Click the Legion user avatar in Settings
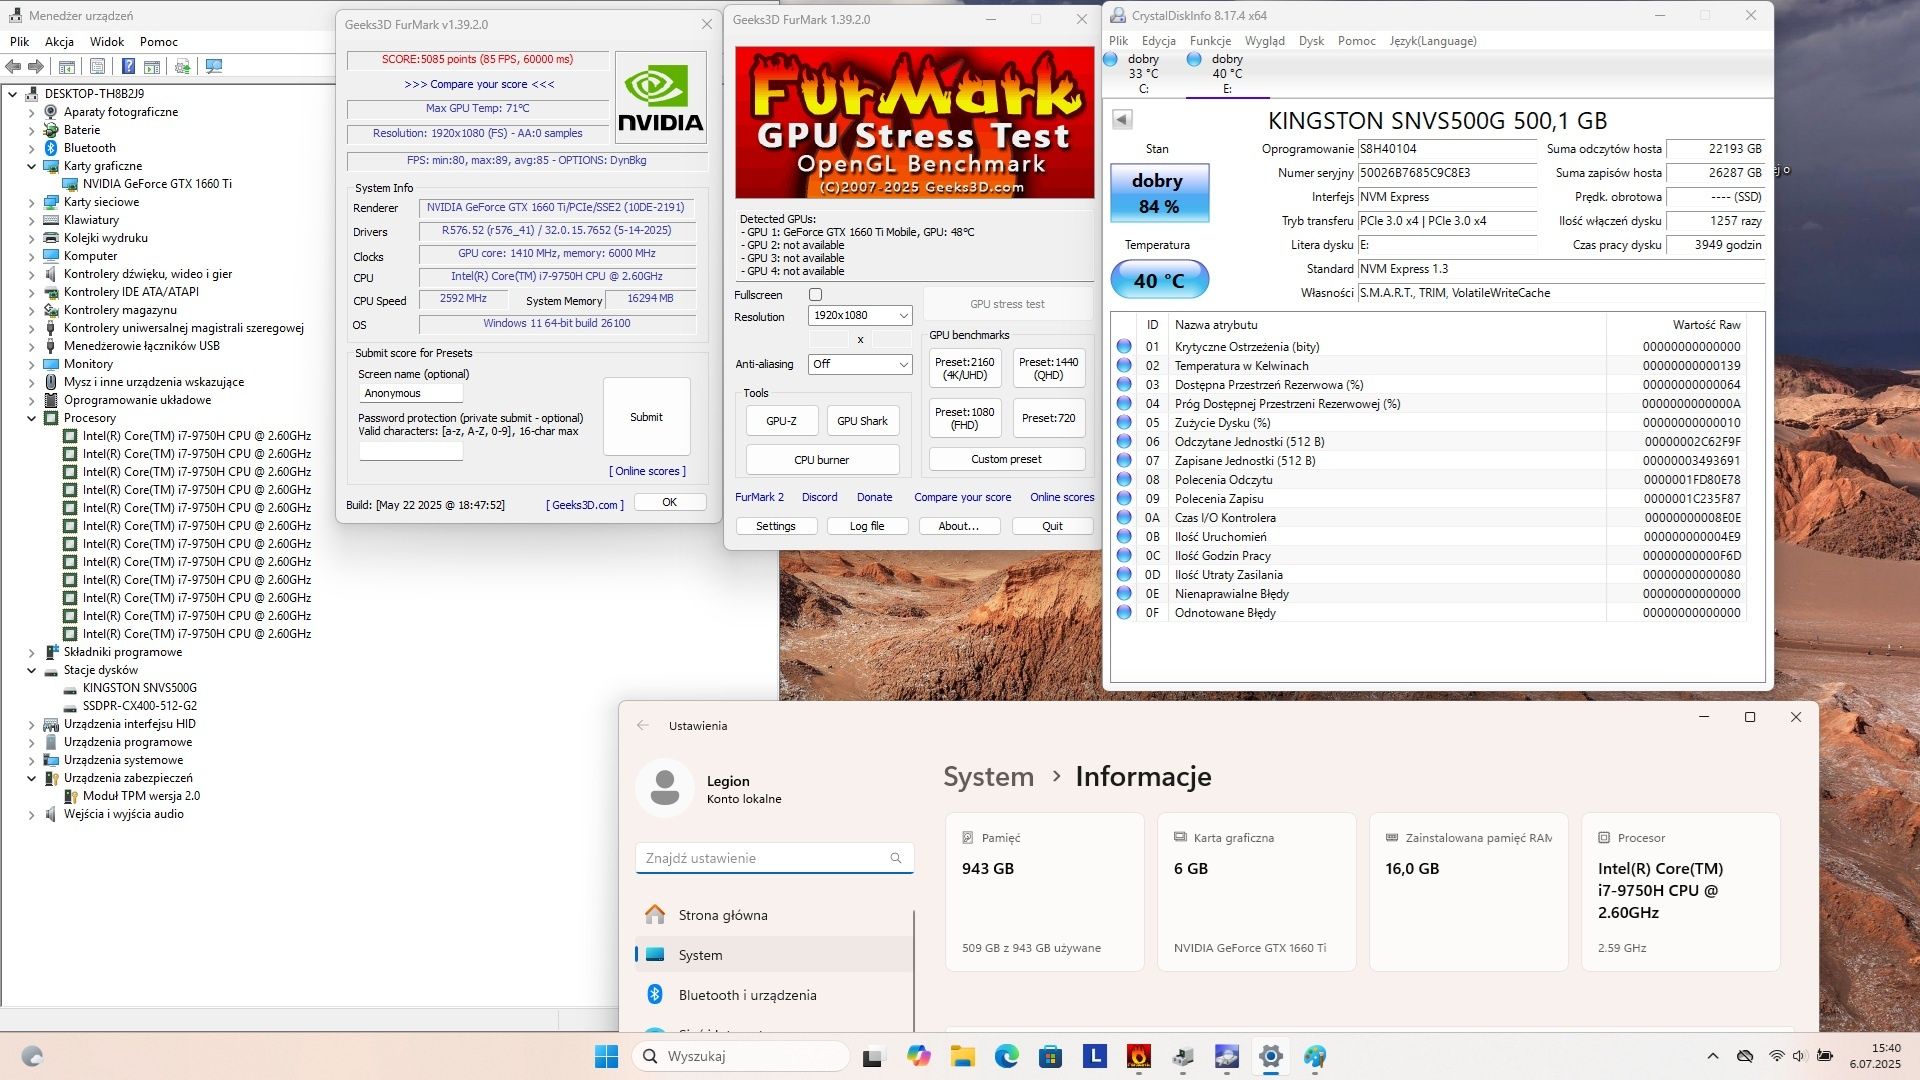Image resolution: width=1920 pixels, height=1080 pixels. tap(664, 788)
